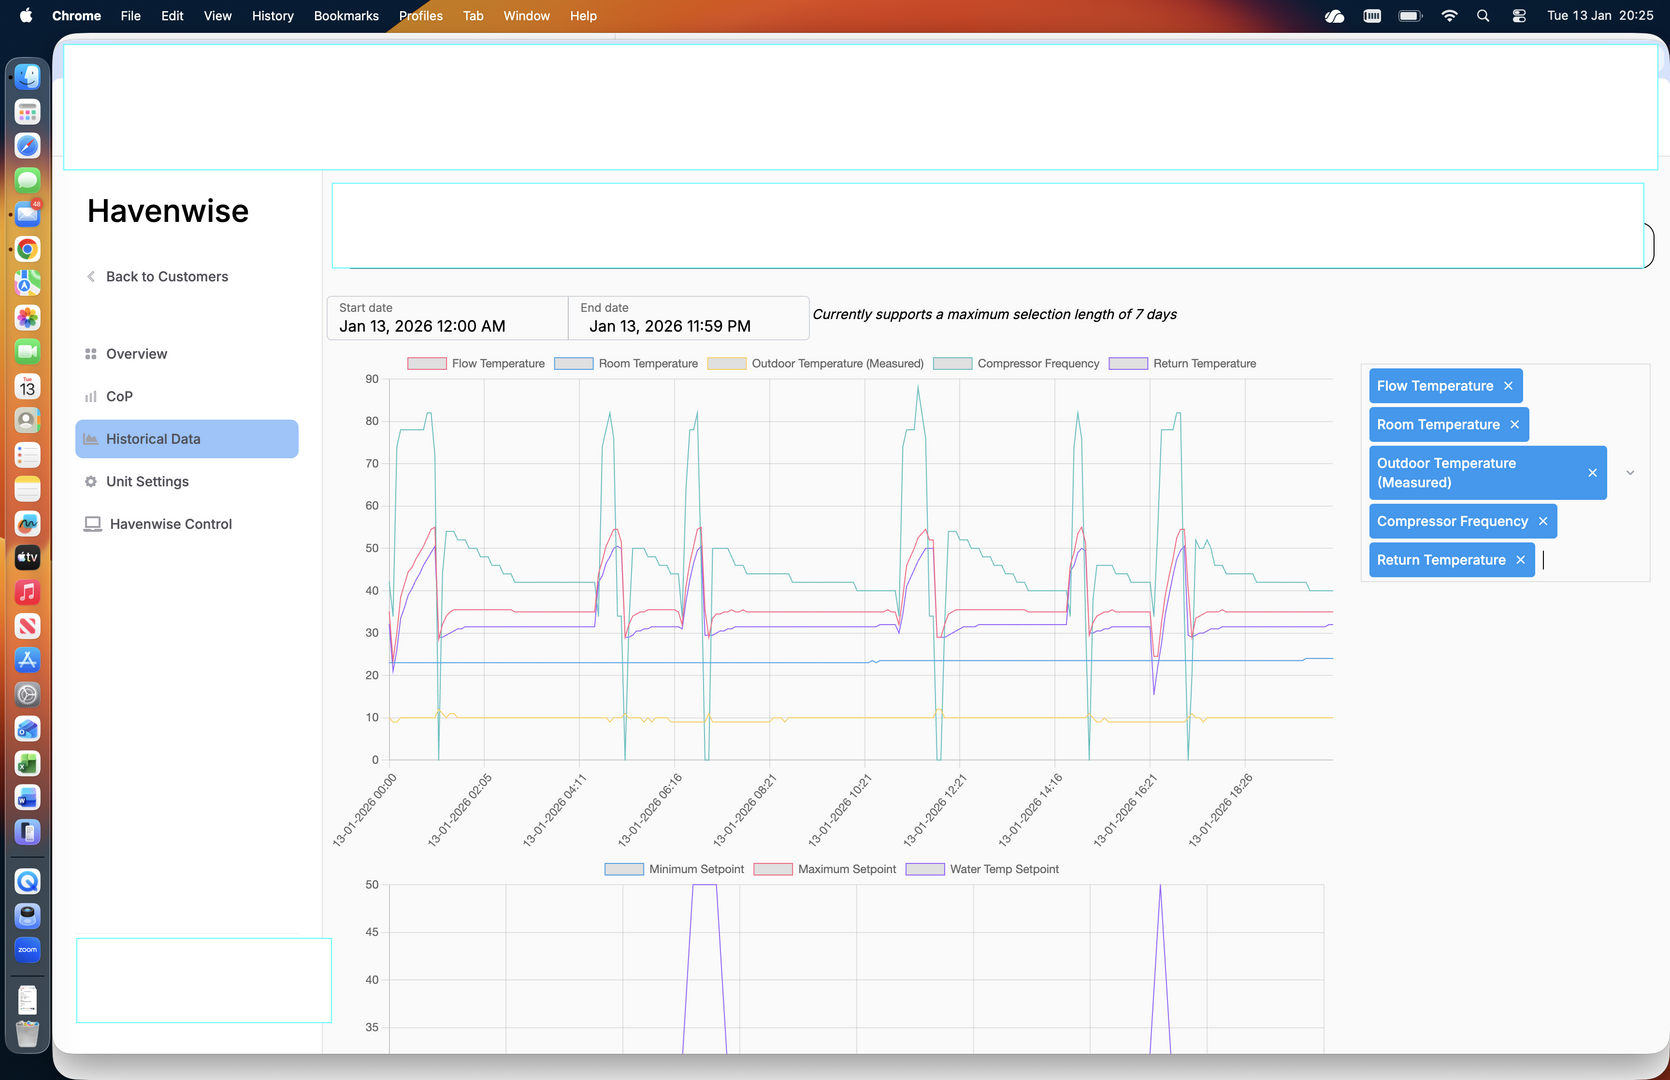Click the Unit Settings gear icon
Screen dimensions: 1670x1080
click(91, 482)
